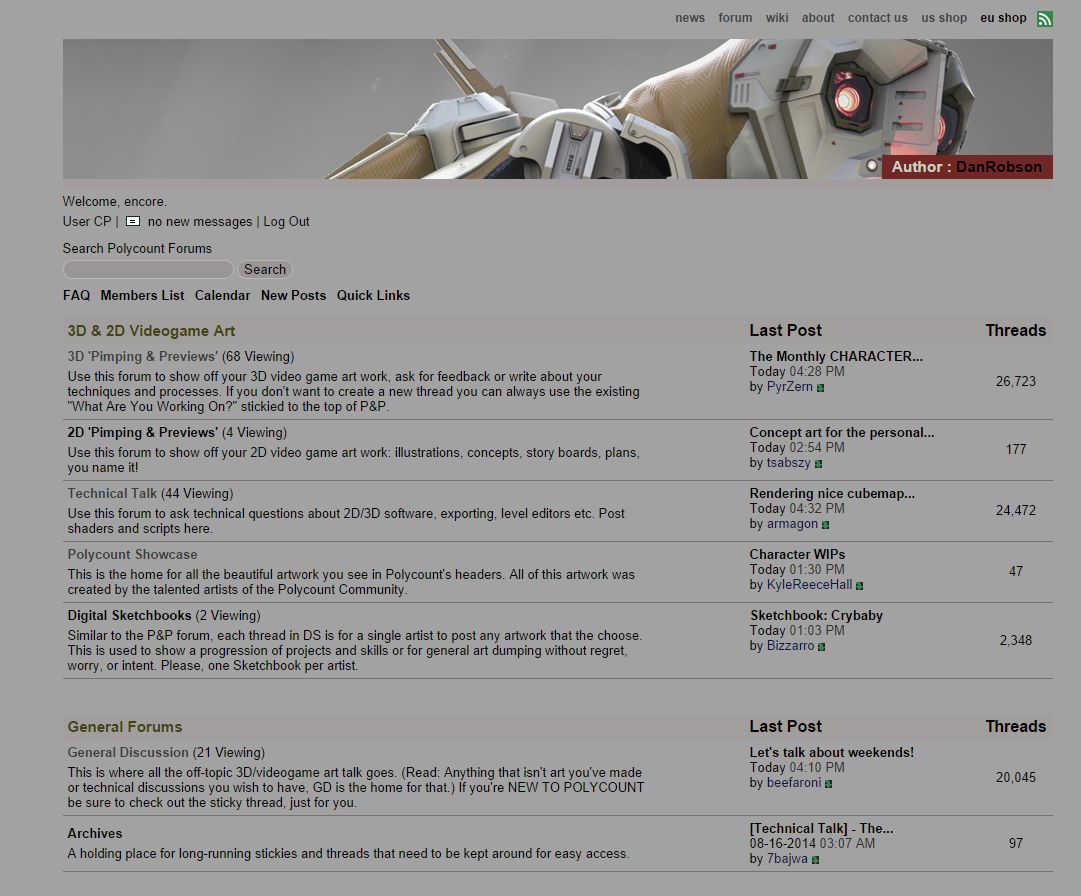Image resolution: width=1081 pixels, height=896 pixels.
Task: Go to last post icon next to PyrZern
Action: 820,388
